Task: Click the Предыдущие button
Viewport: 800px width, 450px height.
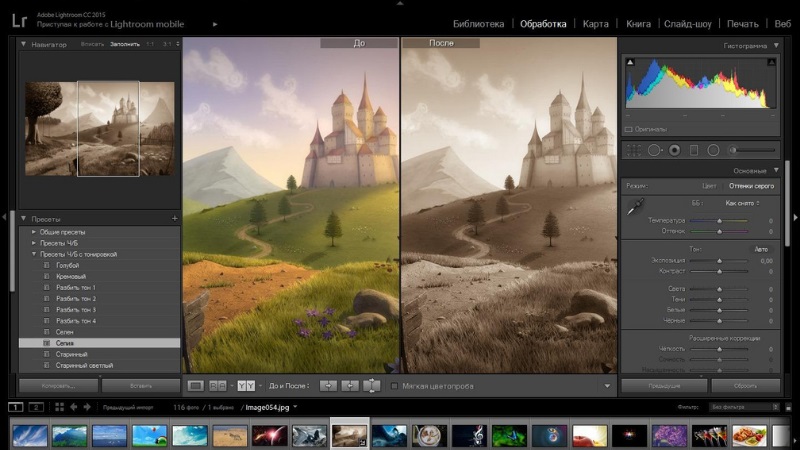Action: 664,386
